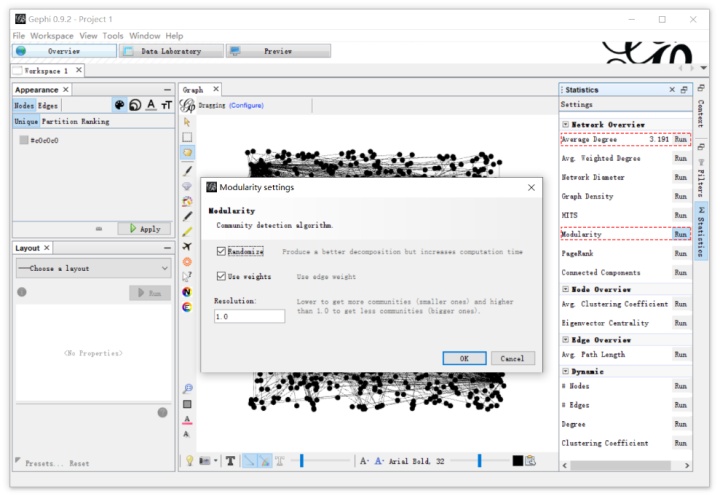Open screenshot options dropdown arrow
The width and height of the screenshot is (720, 499).
[215, 460]
